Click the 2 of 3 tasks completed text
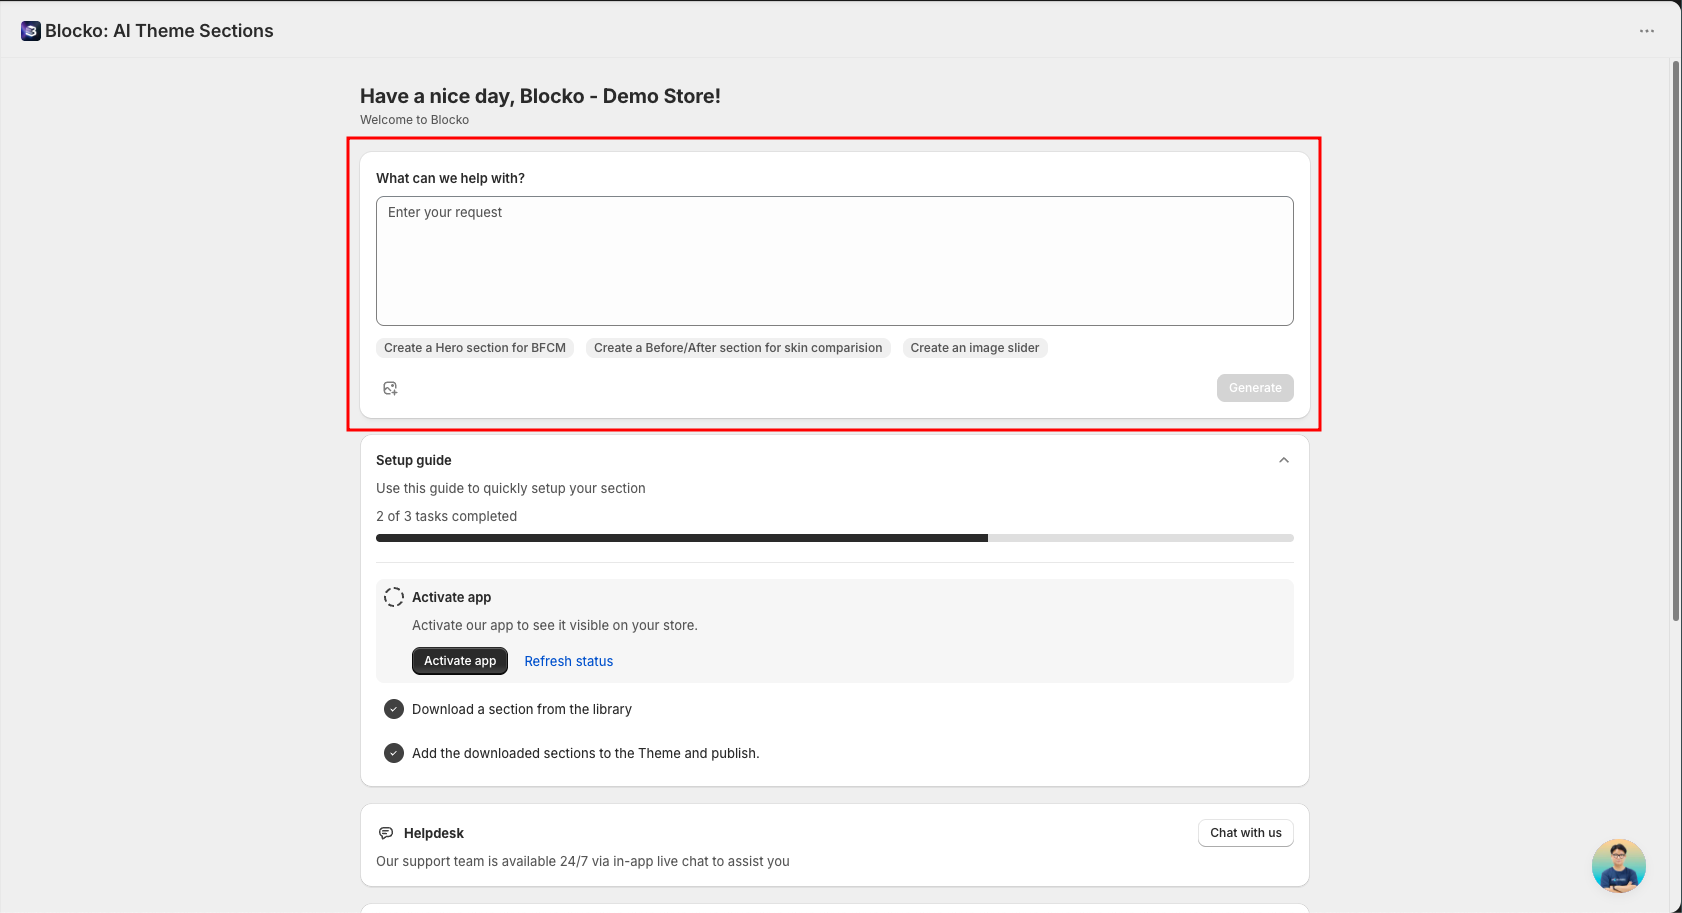The height and width of the screenshot is (913, 1682). click(447, 516)
